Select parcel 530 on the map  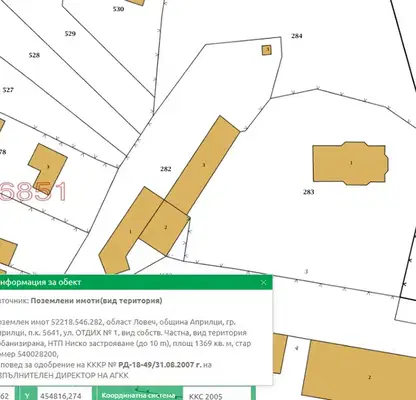[118, 9]
